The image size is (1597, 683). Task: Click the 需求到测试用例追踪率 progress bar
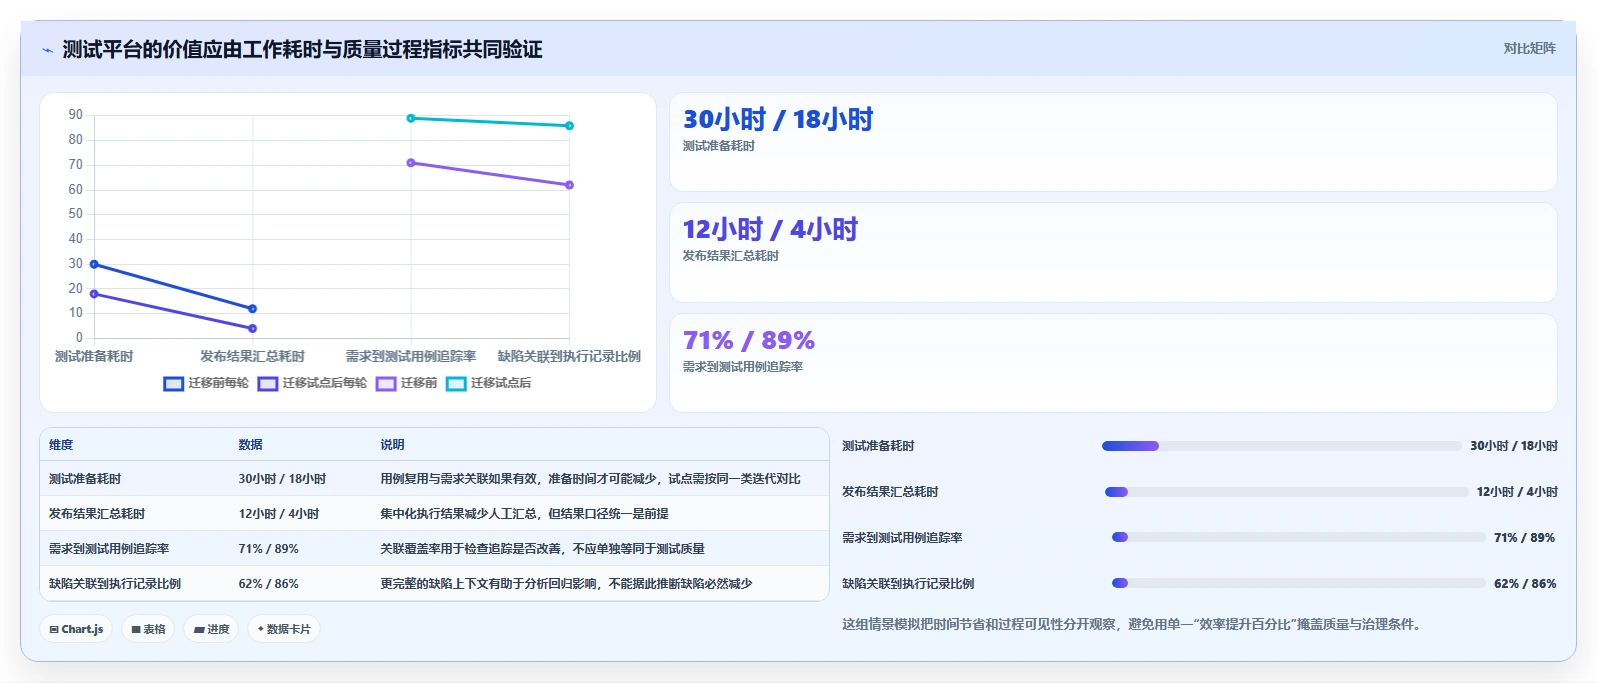(1298, 537)
